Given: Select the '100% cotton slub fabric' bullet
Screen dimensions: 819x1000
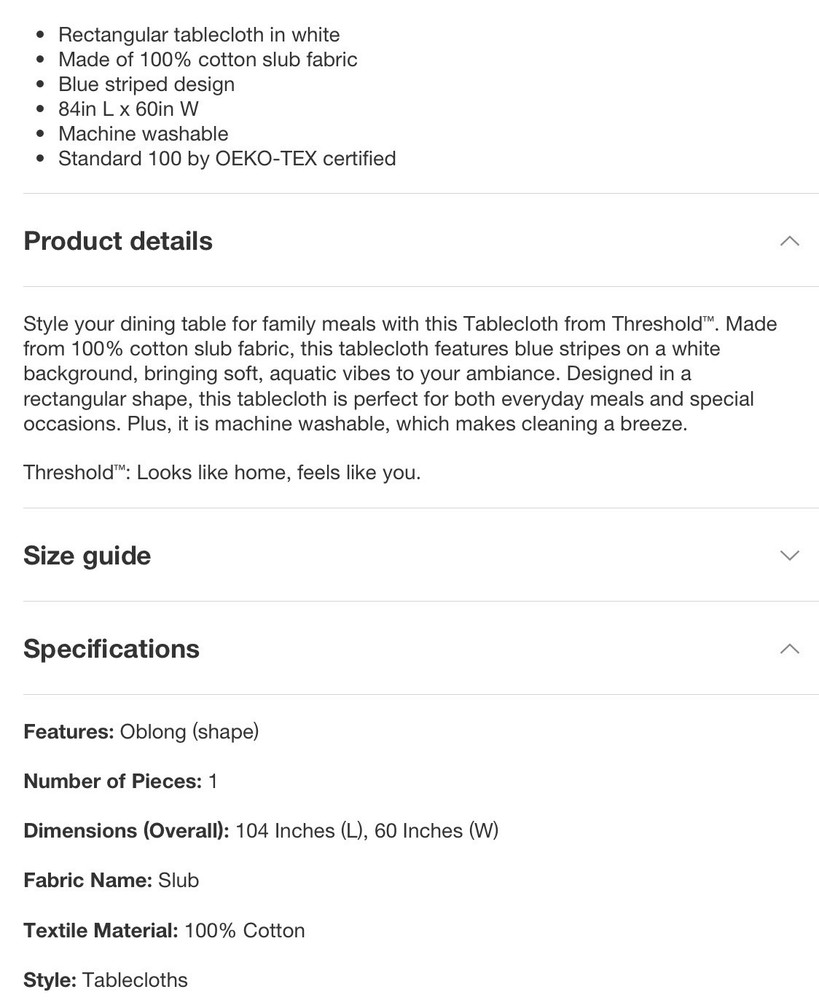Looking at the screenshot, I should coord(208,60).
